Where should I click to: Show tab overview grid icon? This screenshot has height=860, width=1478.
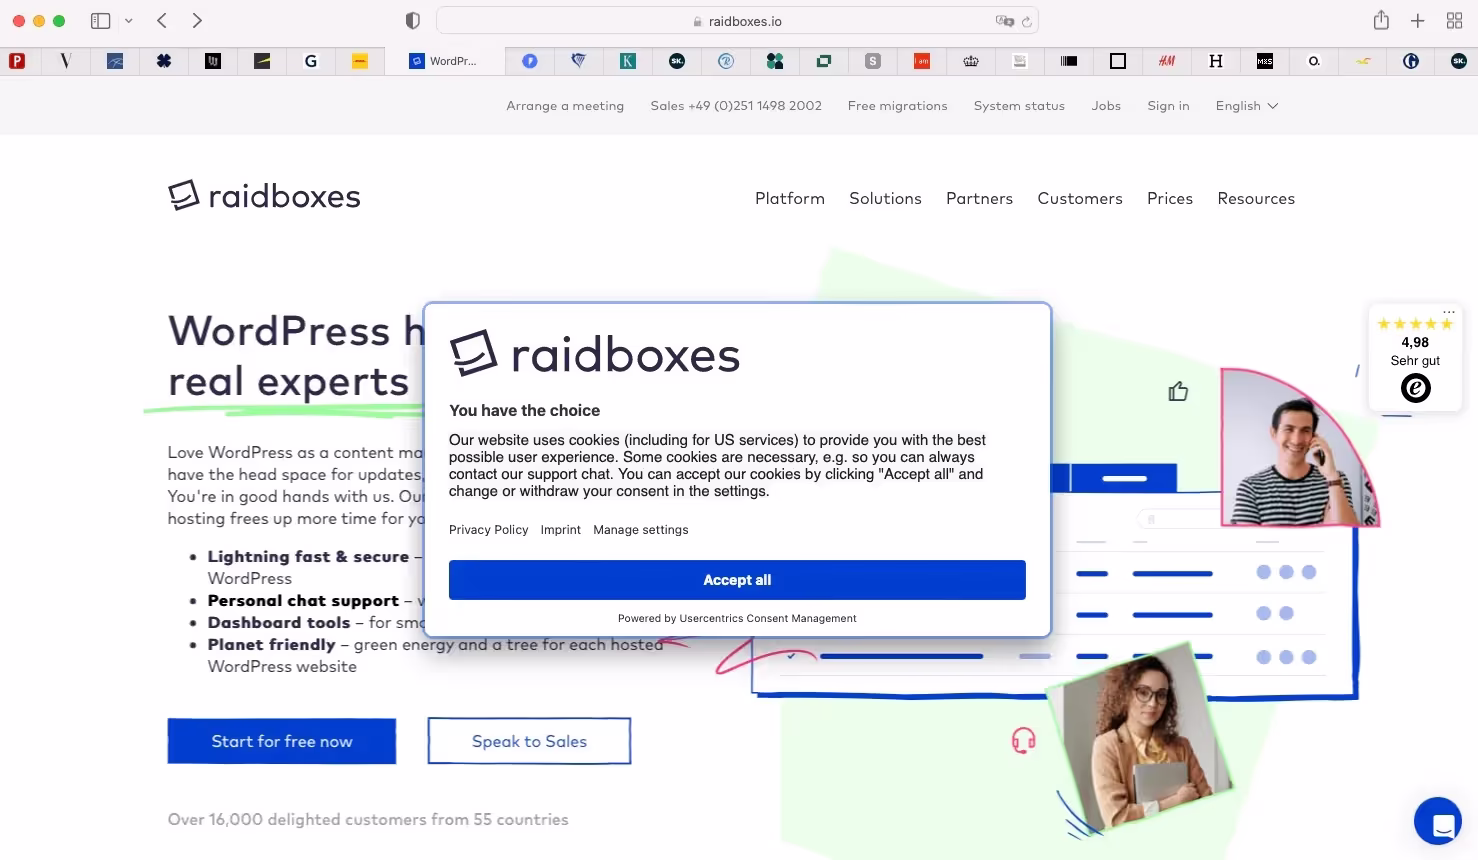1454,21
